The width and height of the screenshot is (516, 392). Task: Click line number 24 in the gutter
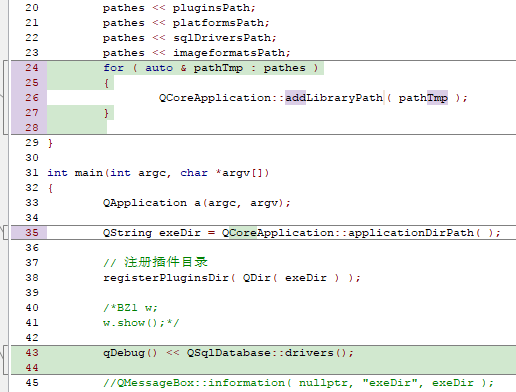pyautogui.click(x=32, y=68)
